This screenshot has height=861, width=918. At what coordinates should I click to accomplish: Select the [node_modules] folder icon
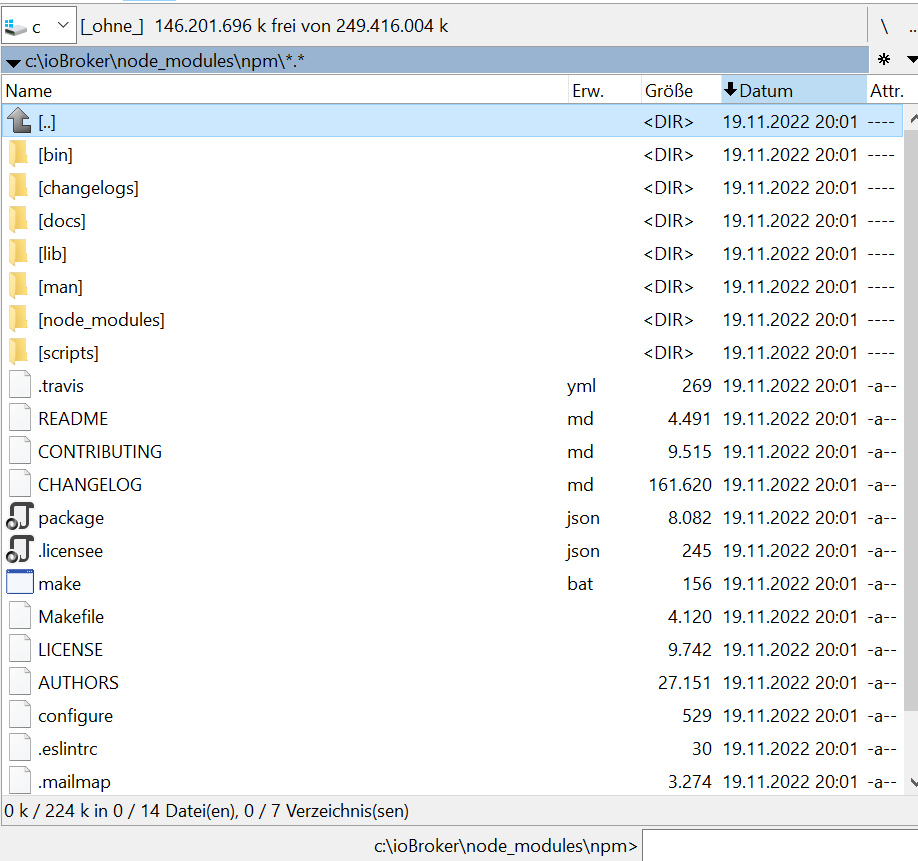pyautogui.click(x=19, y=320)
